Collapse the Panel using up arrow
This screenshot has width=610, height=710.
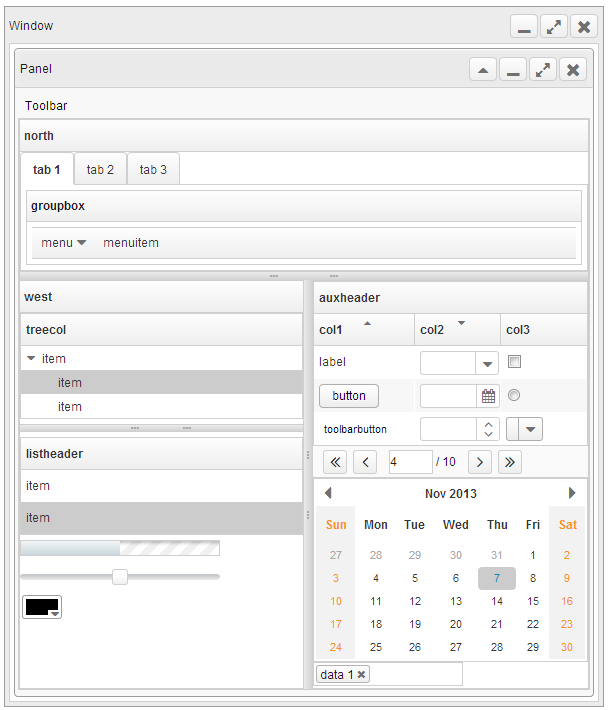(483, 70)
